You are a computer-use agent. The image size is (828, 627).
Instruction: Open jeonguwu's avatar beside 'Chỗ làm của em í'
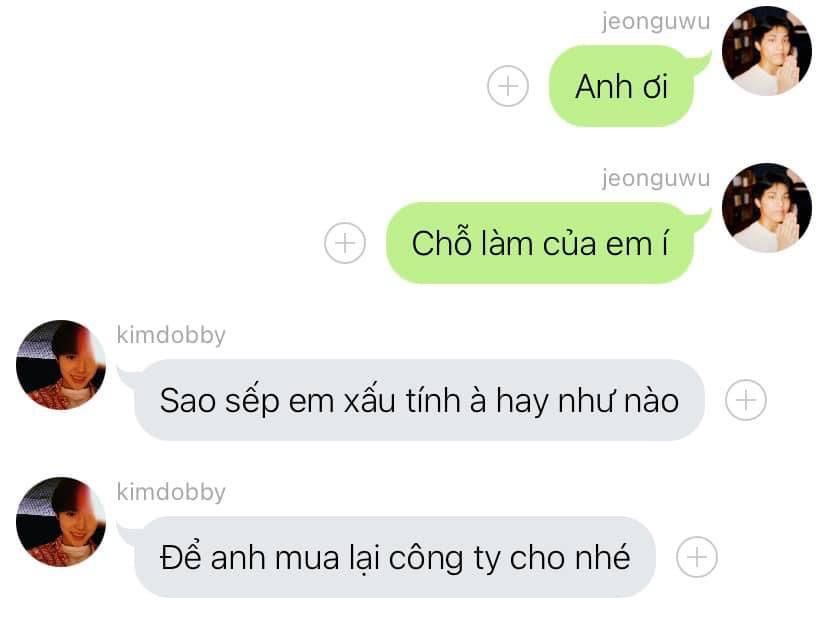point(767,208)
